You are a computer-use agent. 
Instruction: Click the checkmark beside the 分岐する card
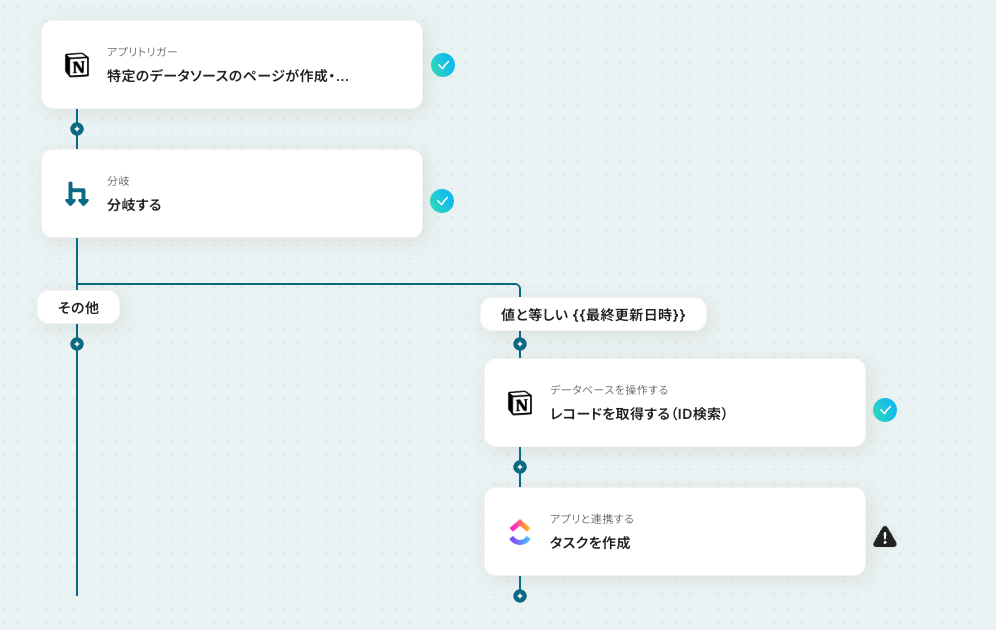pos(442,201)
